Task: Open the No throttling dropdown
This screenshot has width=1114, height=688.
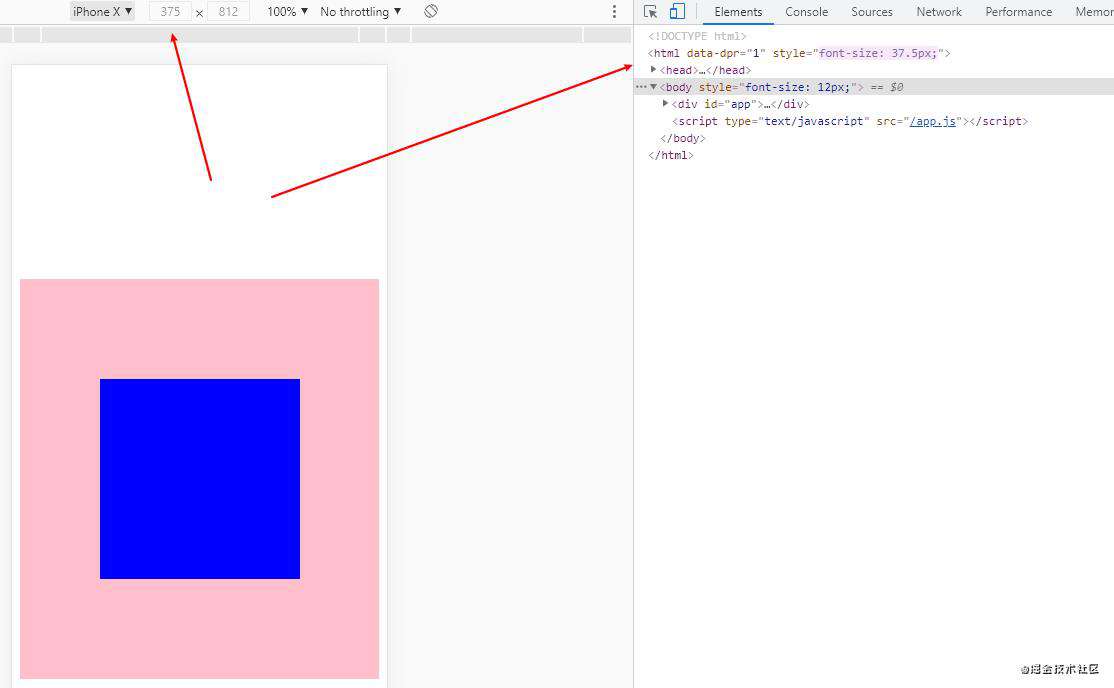Action: coord(361,11)
